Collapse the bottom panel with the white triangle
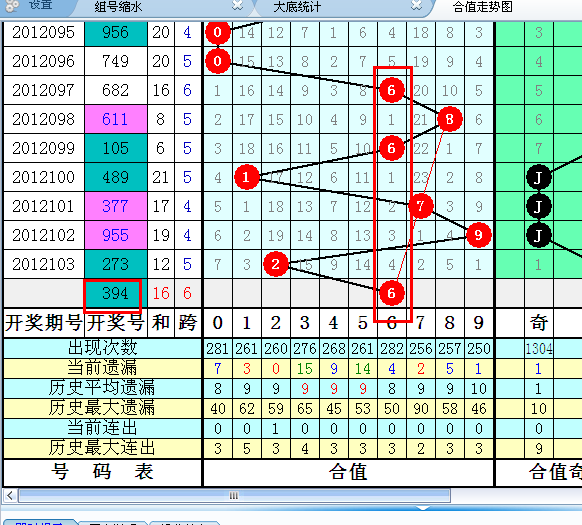The height and width of the screenshot is (525, 582). point(423,508)
